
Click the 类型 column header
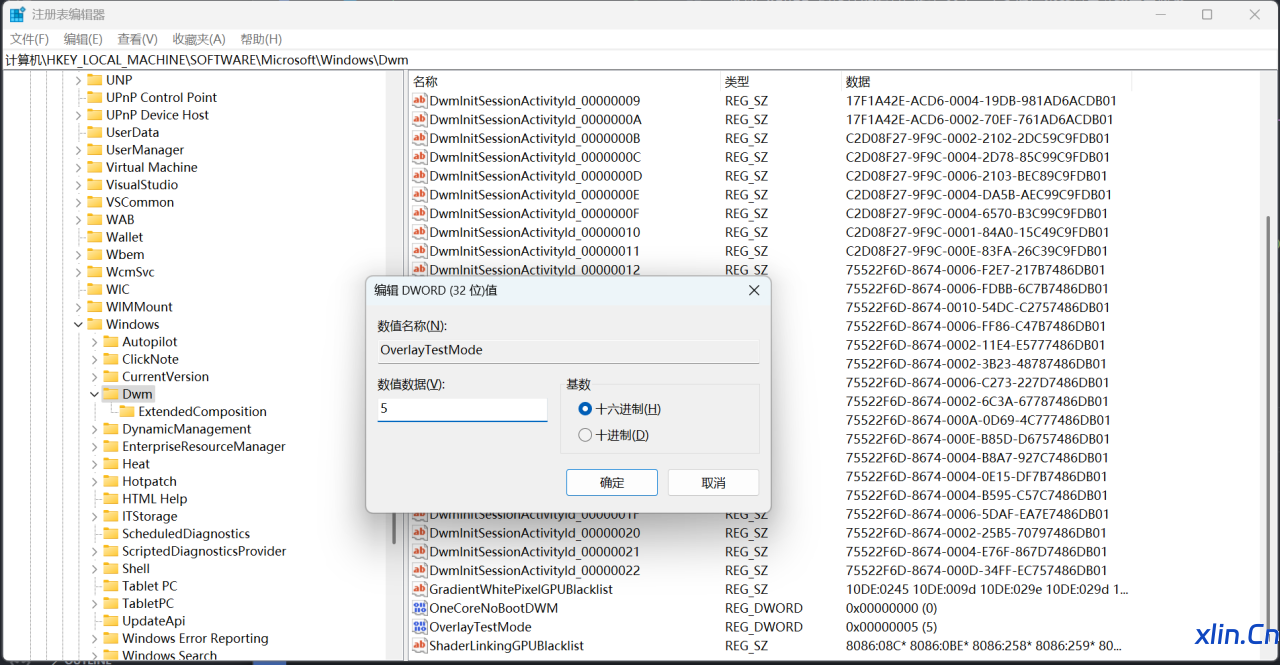781,82
